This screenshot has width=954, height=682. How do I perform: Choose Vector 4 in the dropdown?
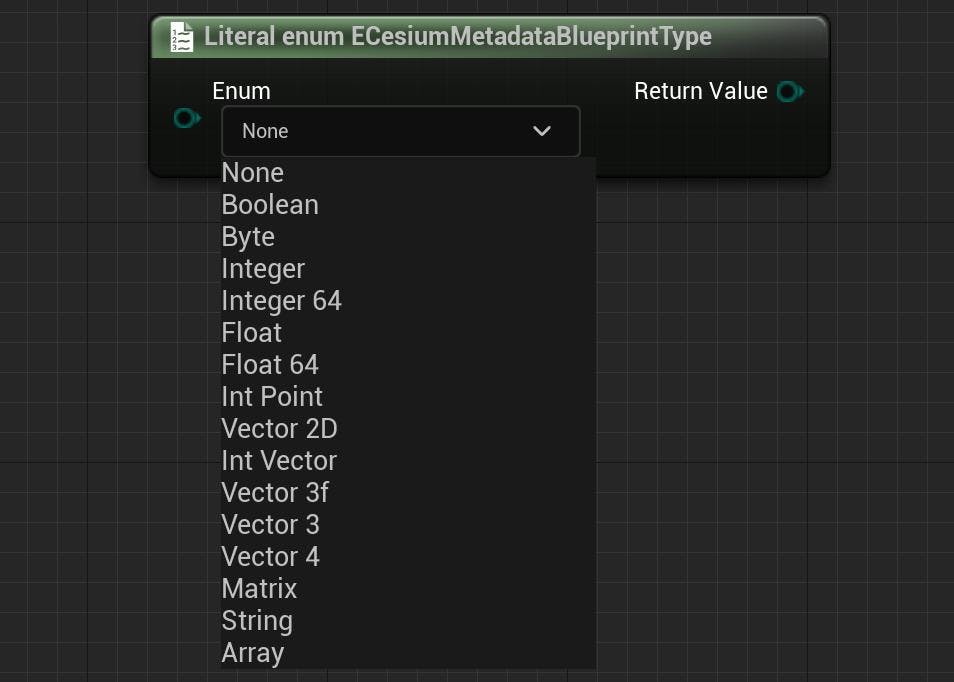270,557
